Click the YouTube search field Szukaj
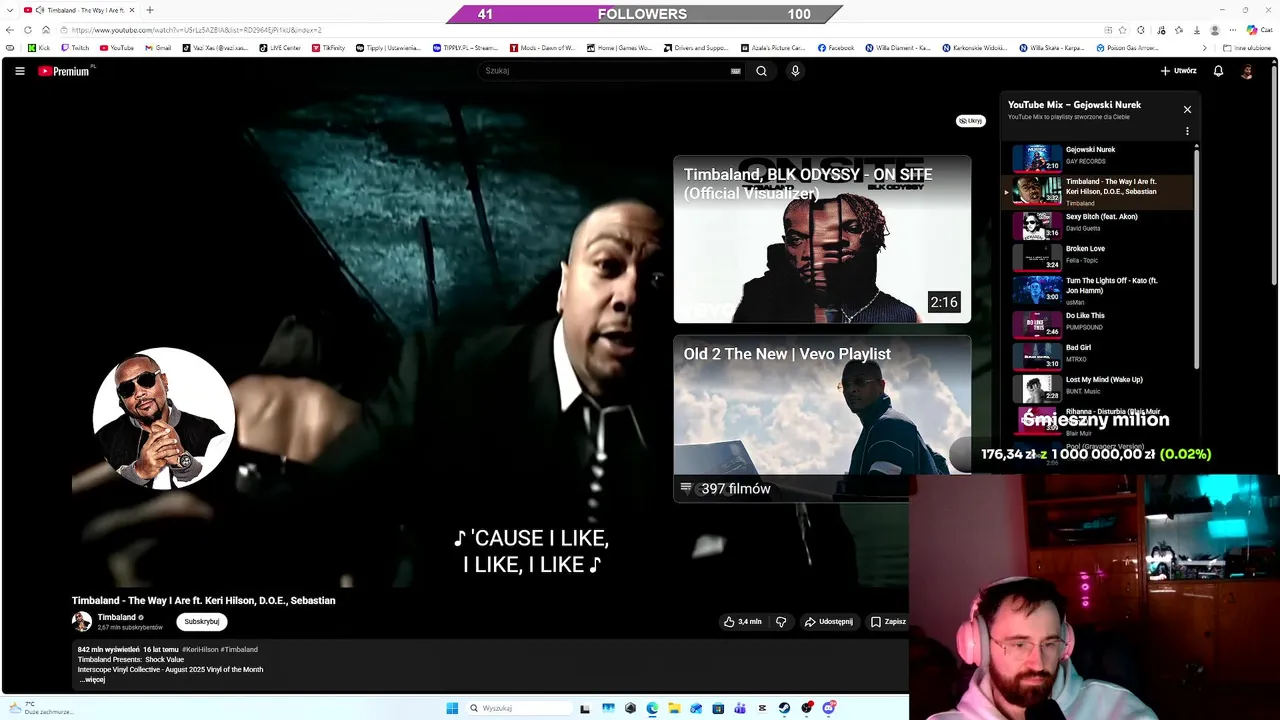The image size is (1280, 720). 605,71
